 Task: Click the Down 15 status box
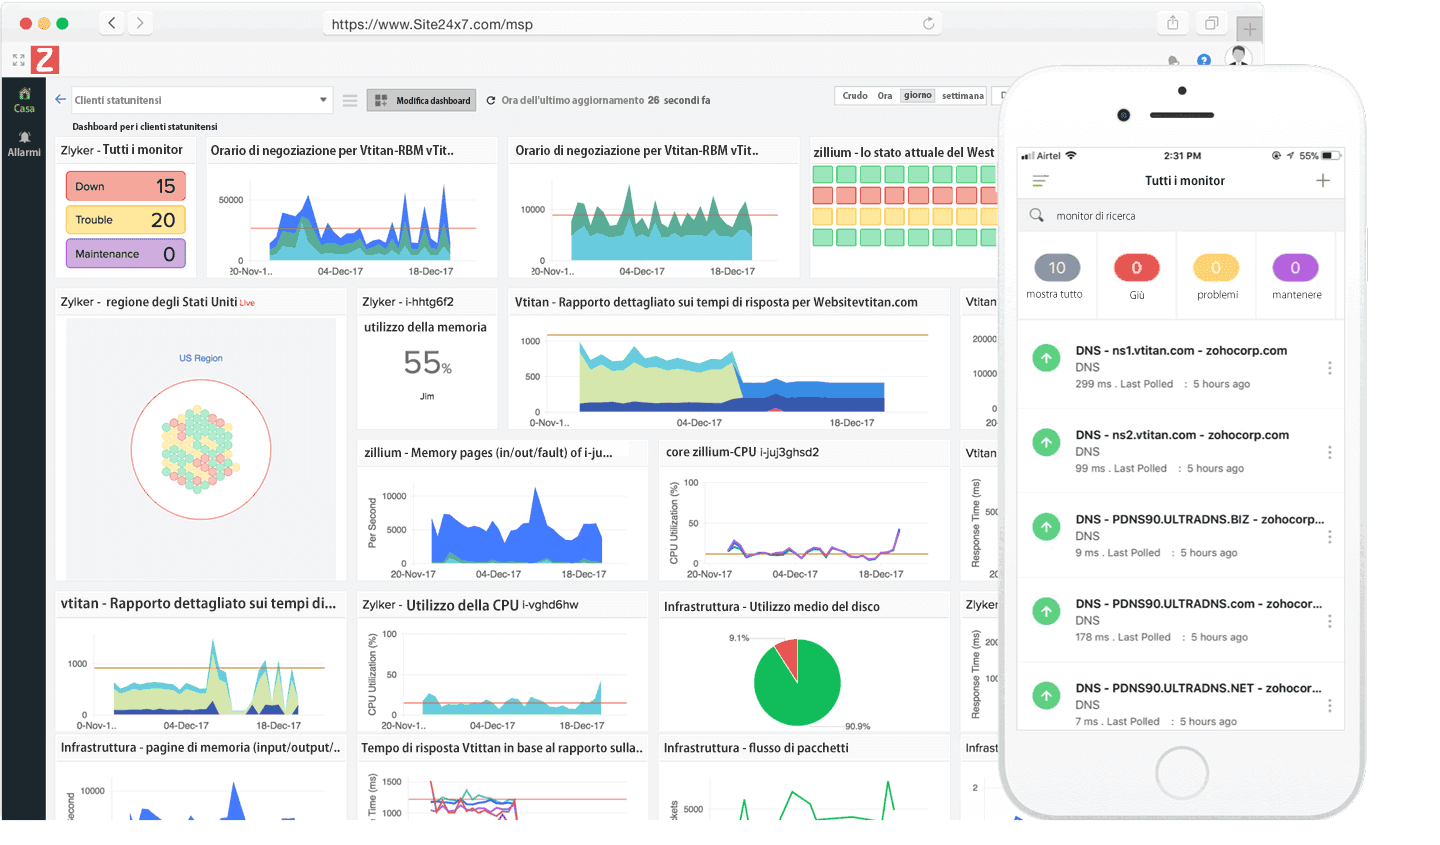pos(126,186)
